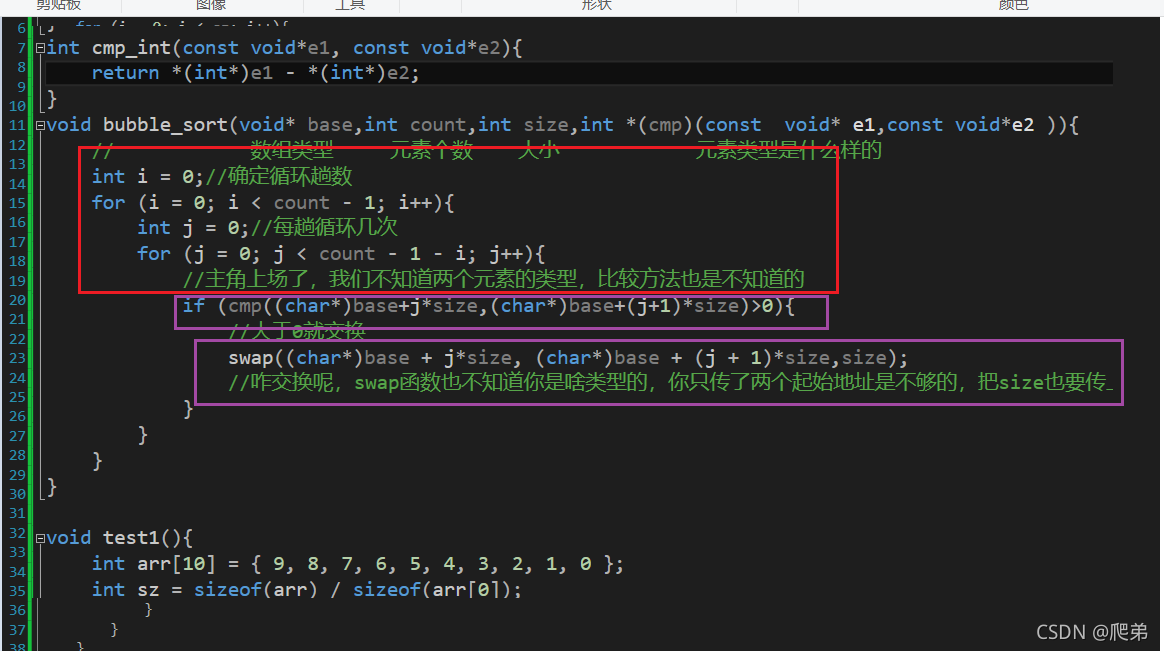Open the 颜色 ribbon section
This screenshot has width=1164, height=651.
click(x=1013, y=5)
